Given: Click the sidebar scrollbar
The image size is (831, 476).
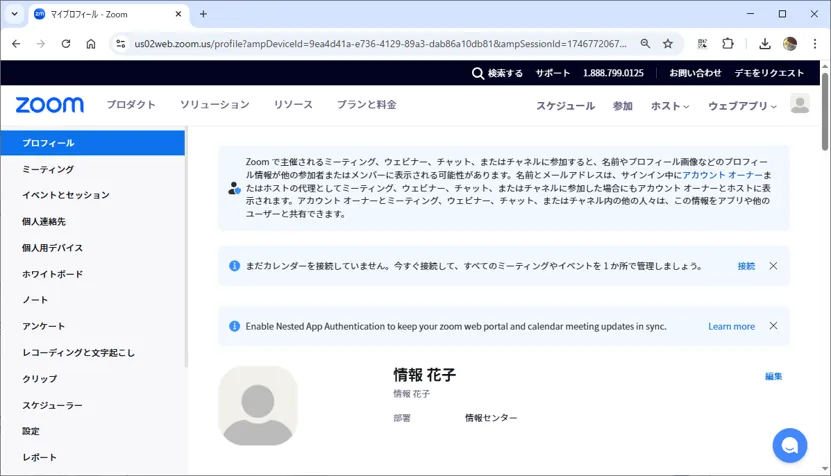Looking at the screenshot, I should coord(186,246).
